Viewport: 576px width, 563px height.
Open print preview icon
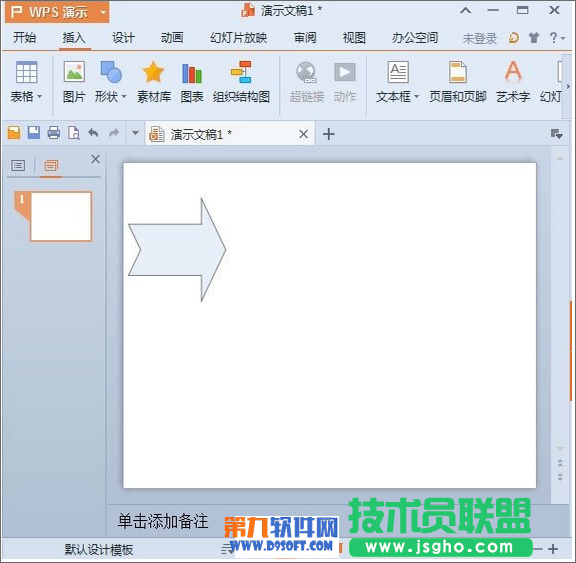click(x=74, y=133)
